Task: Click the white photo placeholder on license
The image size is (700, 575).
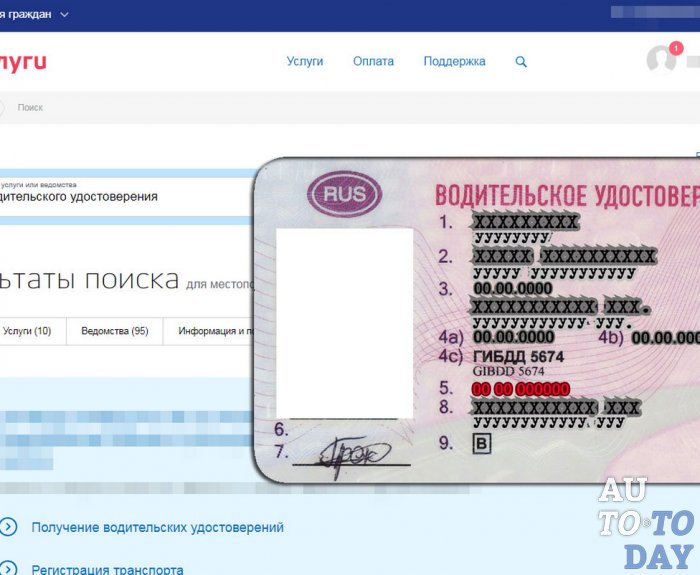Action: 344,323
